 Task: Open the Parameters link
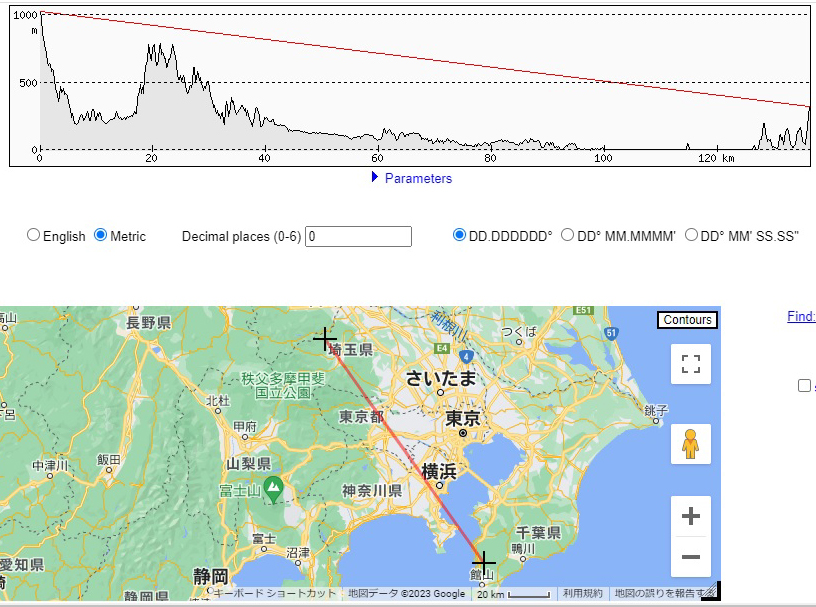(x=418, y=179)
